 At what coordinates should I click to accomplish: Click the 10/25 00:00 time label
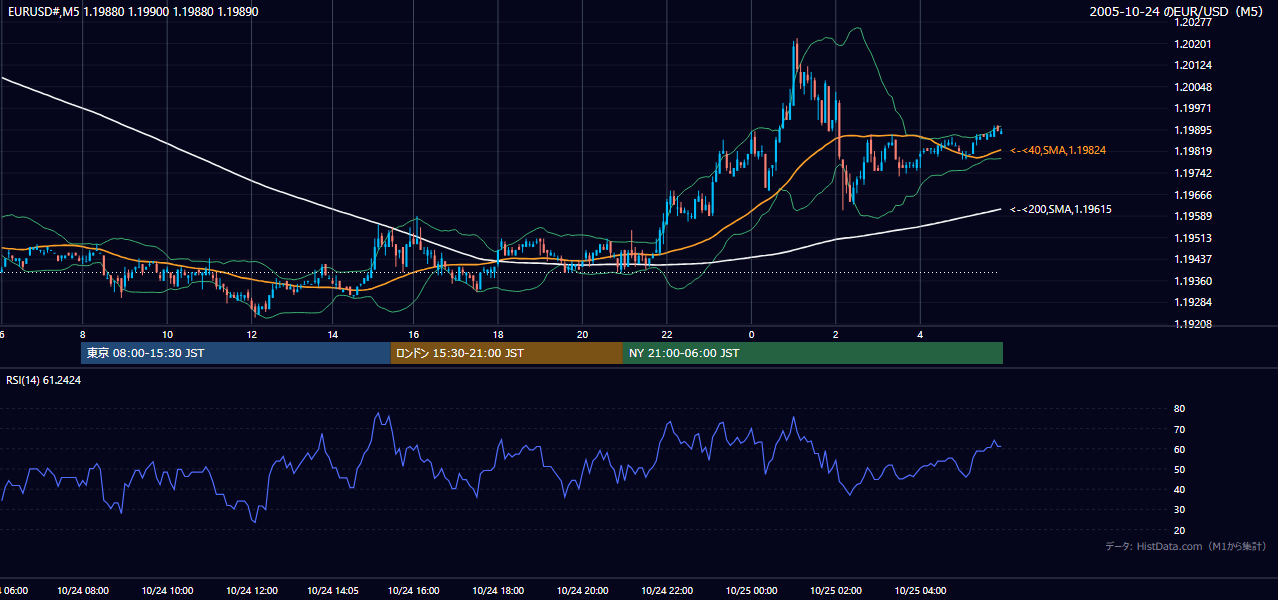click(752, 590)
